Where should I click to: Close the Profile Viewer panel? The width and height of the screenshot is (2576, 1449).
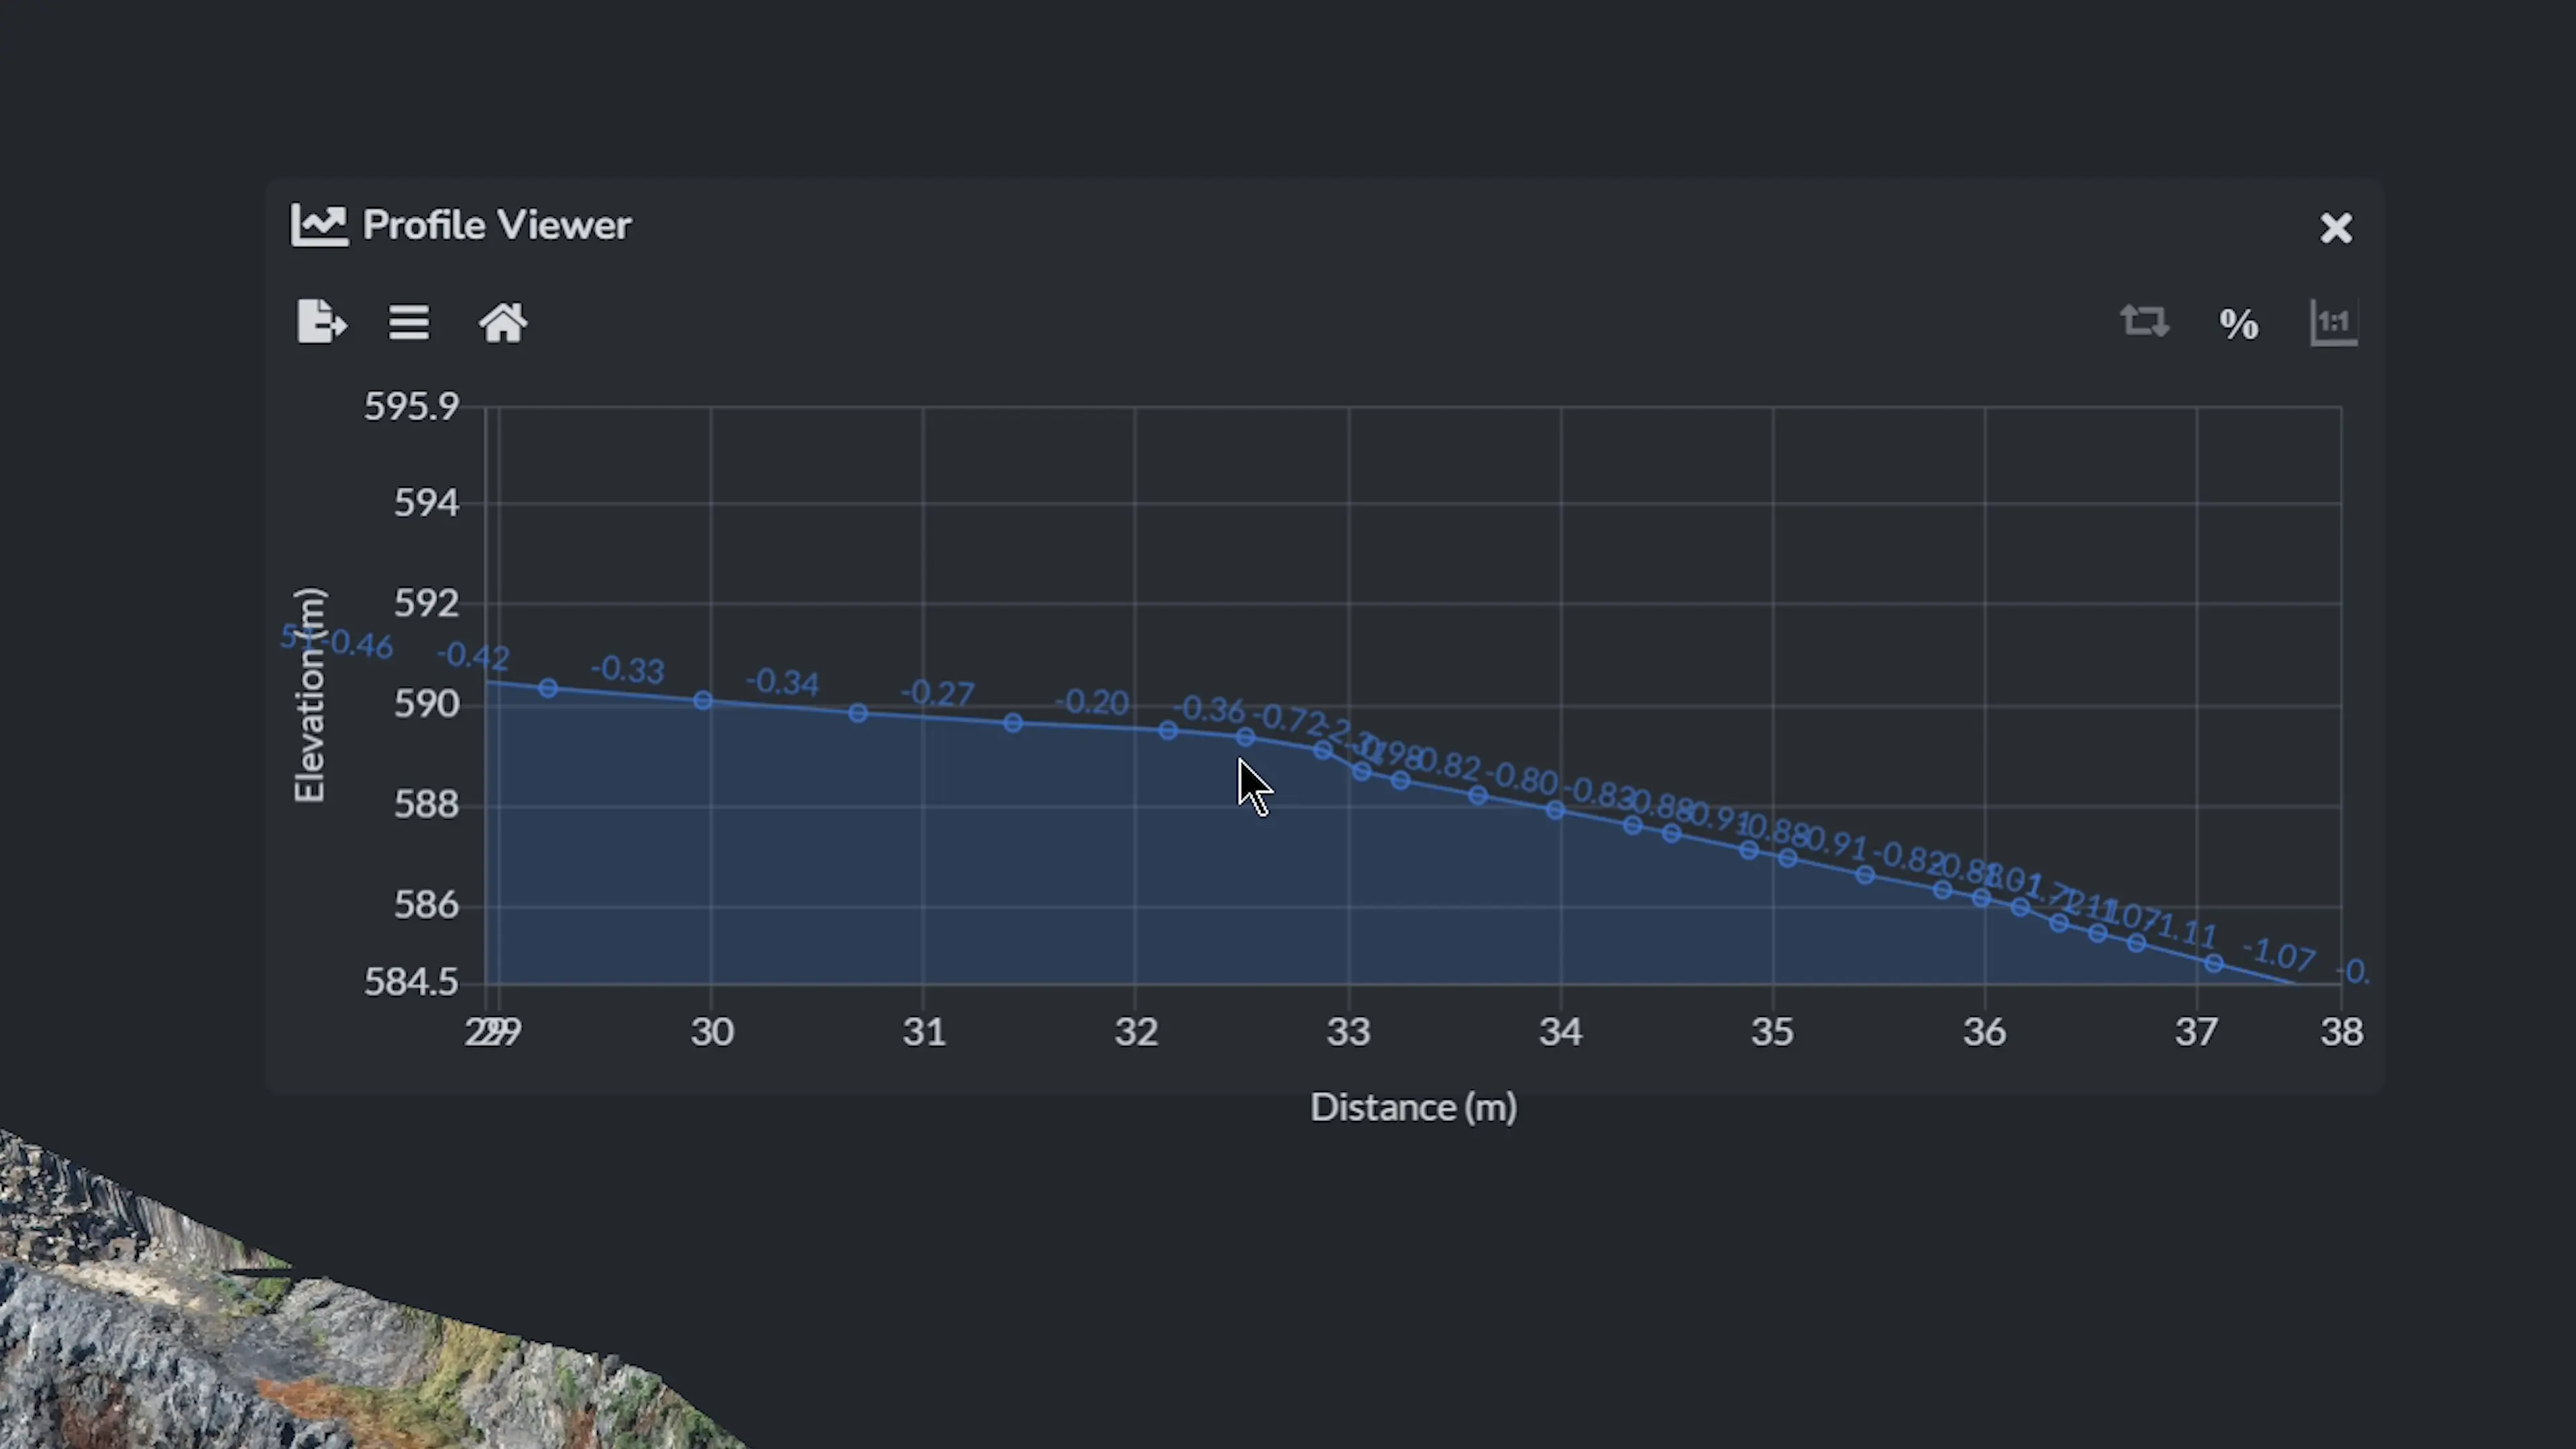coord(2336,228)
